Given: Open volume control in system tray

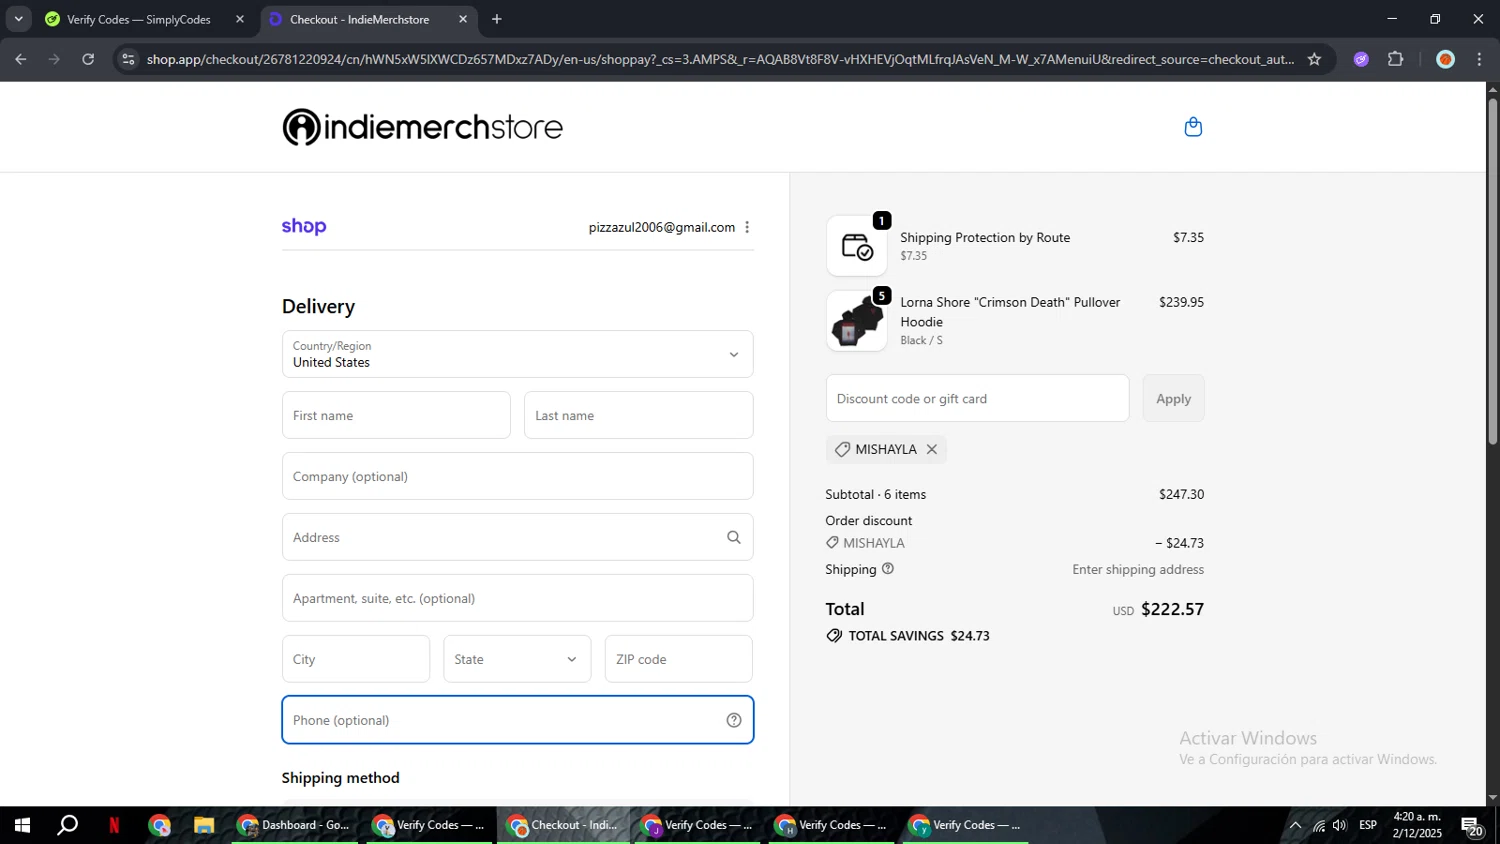Looking at the screenshot, I should point(1340,825).
